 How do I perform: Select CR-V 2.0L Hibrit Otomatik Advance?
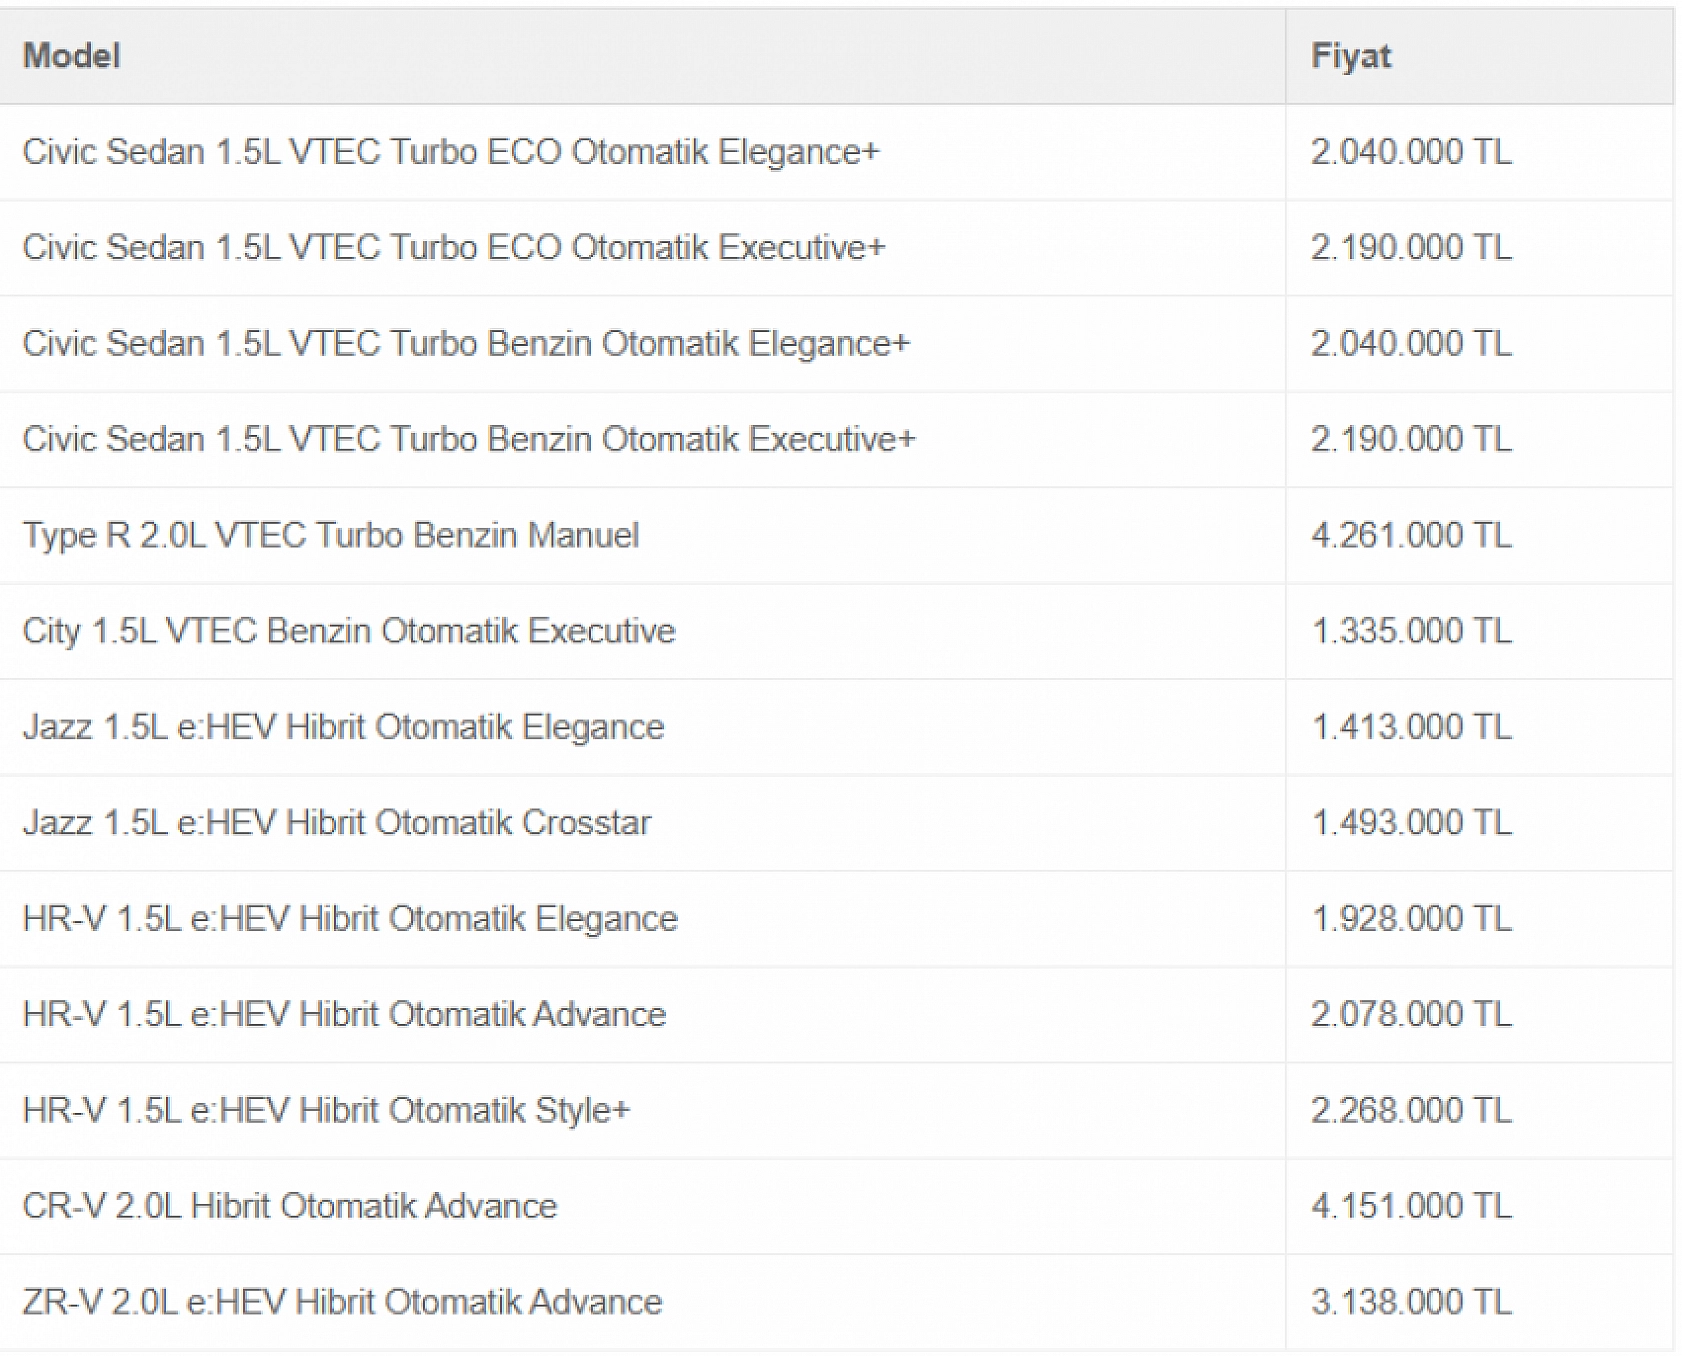(x=290, y=1207)
